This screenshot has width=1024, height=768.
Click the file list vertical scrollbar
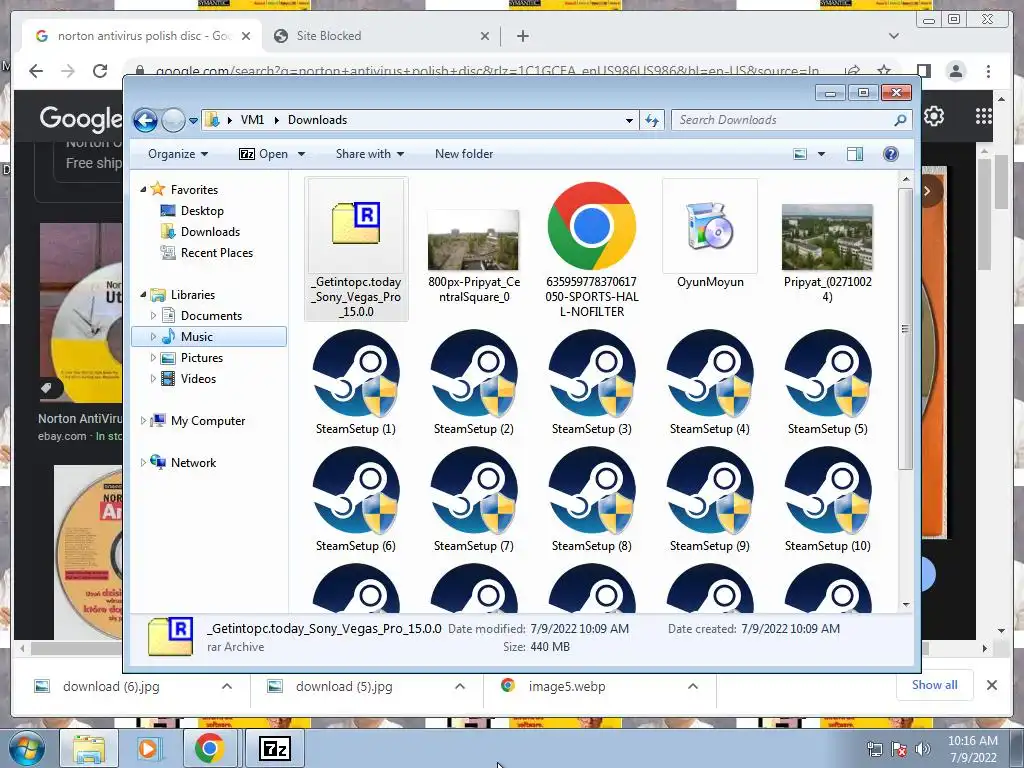click(x=905, y=328)
